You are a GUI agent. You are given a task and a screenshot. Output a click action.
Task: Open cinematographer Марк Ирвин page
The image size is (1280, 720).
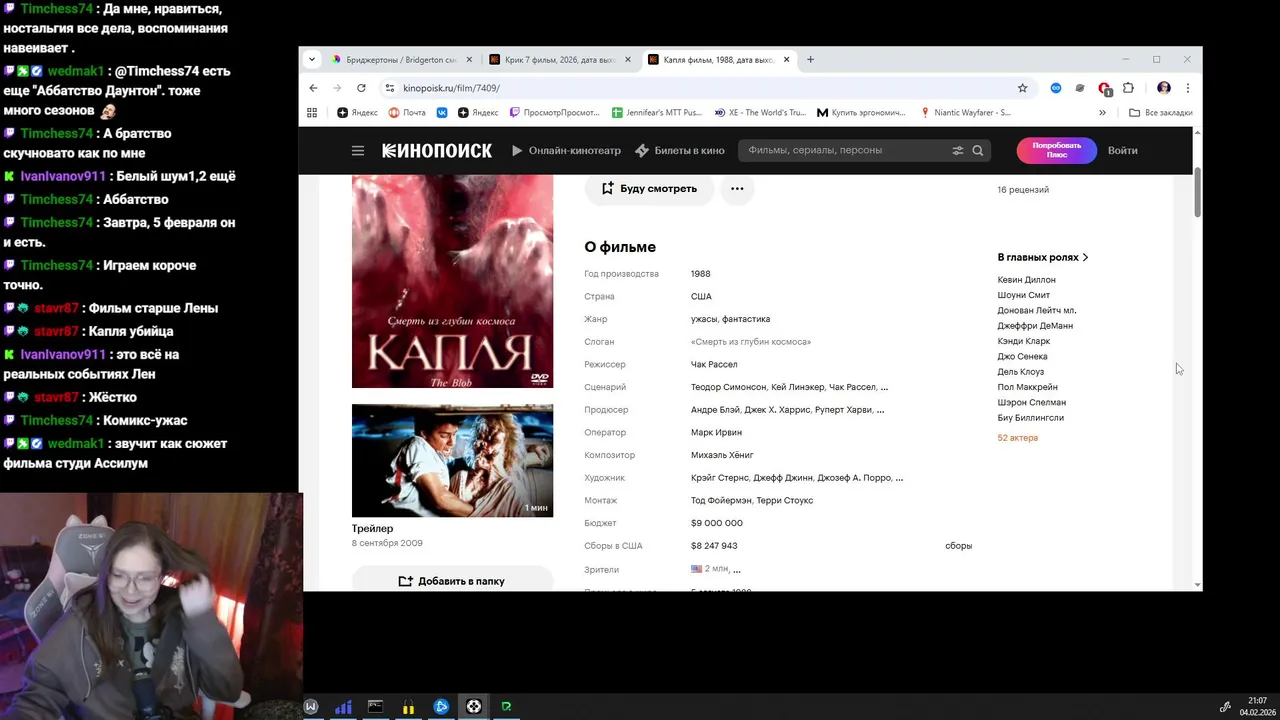[716, 432]
